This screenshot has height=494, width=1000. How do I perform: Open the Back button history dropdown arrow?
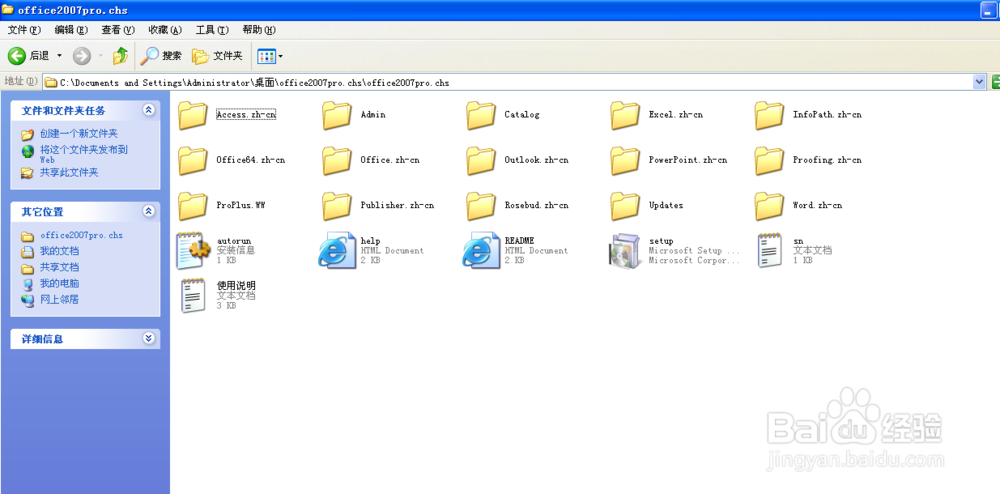60,56
